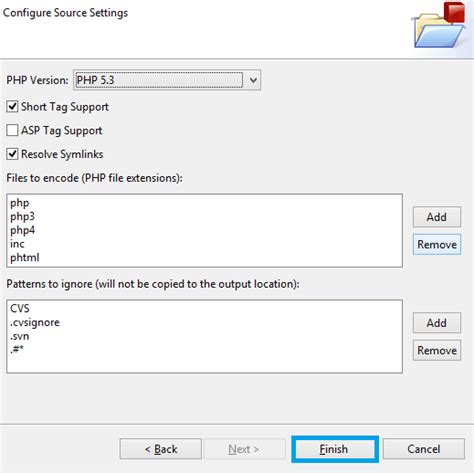Select 'CVS' ignore pattern

20,308
